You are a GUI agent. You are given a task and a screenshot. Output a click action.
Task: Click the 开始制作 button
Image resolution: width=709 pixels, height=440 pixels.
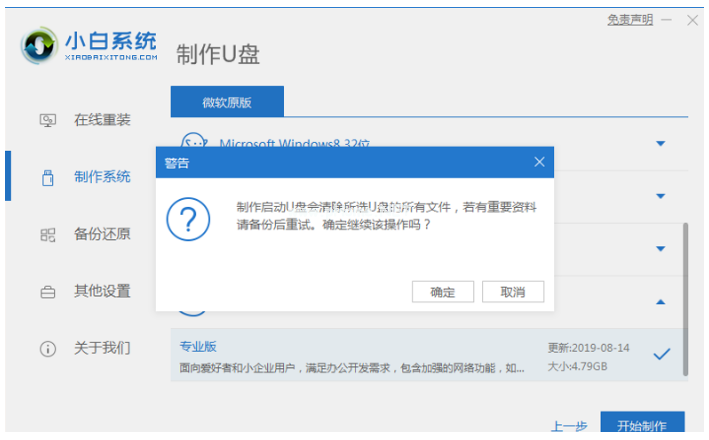(642, 424)
